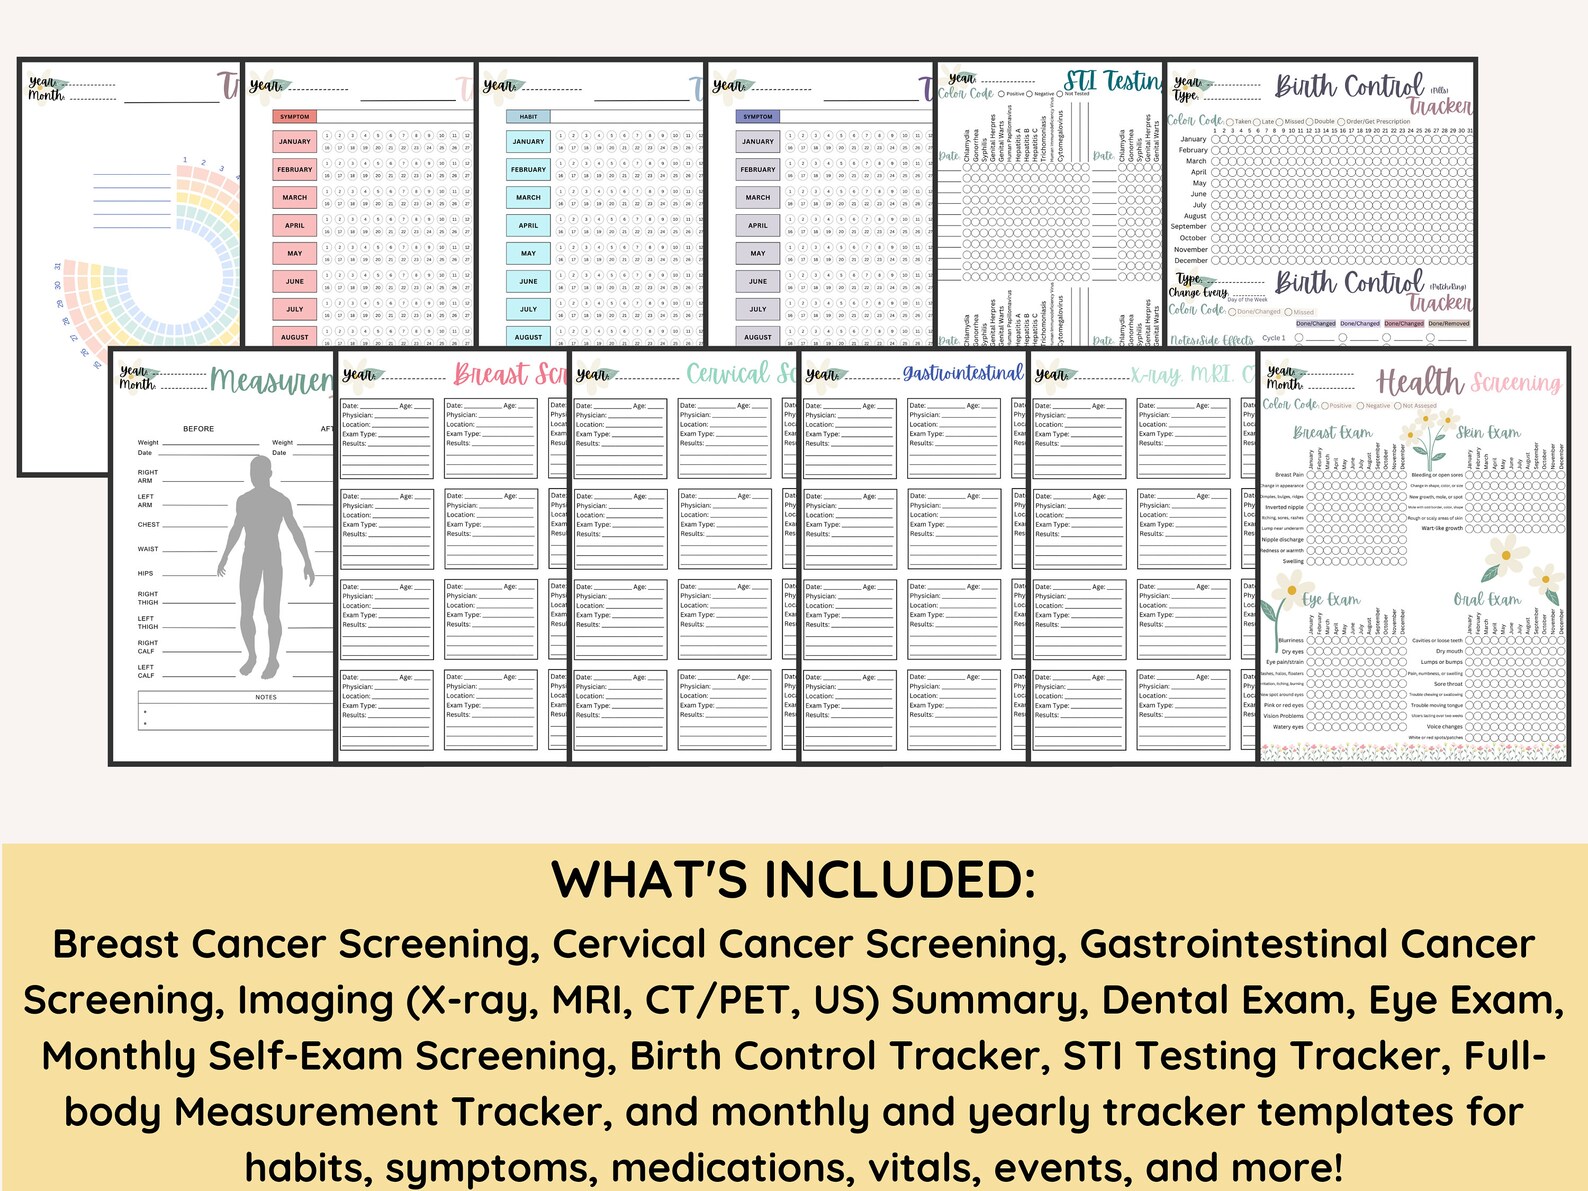Click the Notes/Side Effects label
The image size is (1588, 1191).
tap(1211, 340)
